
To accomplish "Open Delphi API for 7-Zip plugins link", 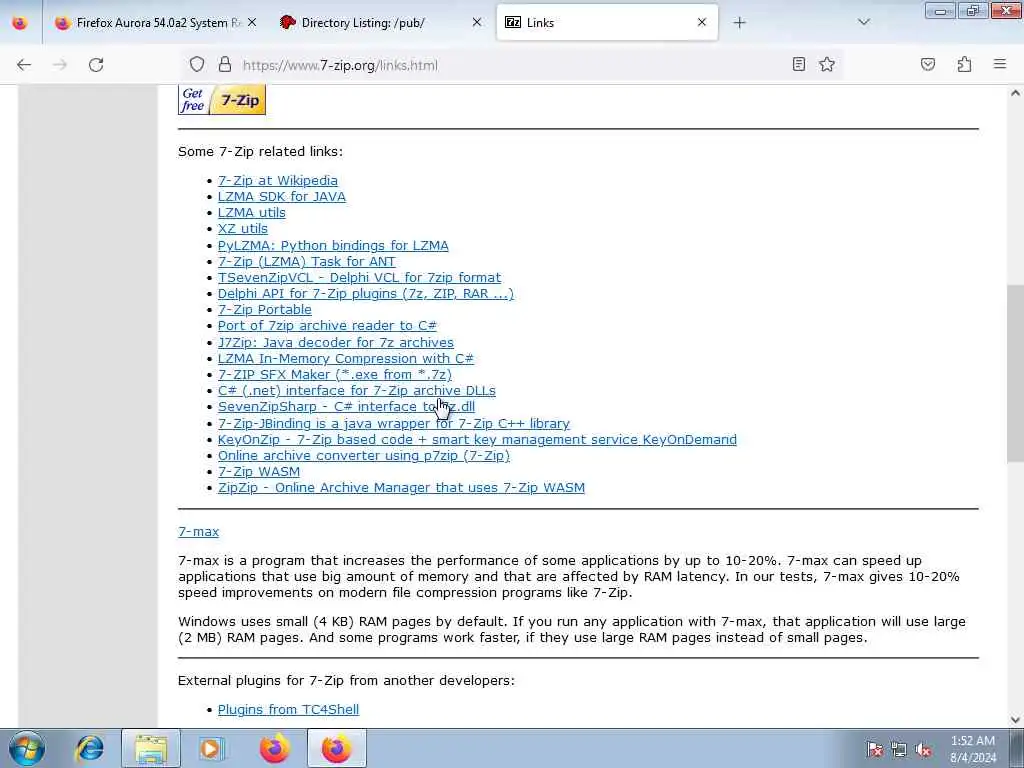I will pyautogui.click(x=366, y=294).
